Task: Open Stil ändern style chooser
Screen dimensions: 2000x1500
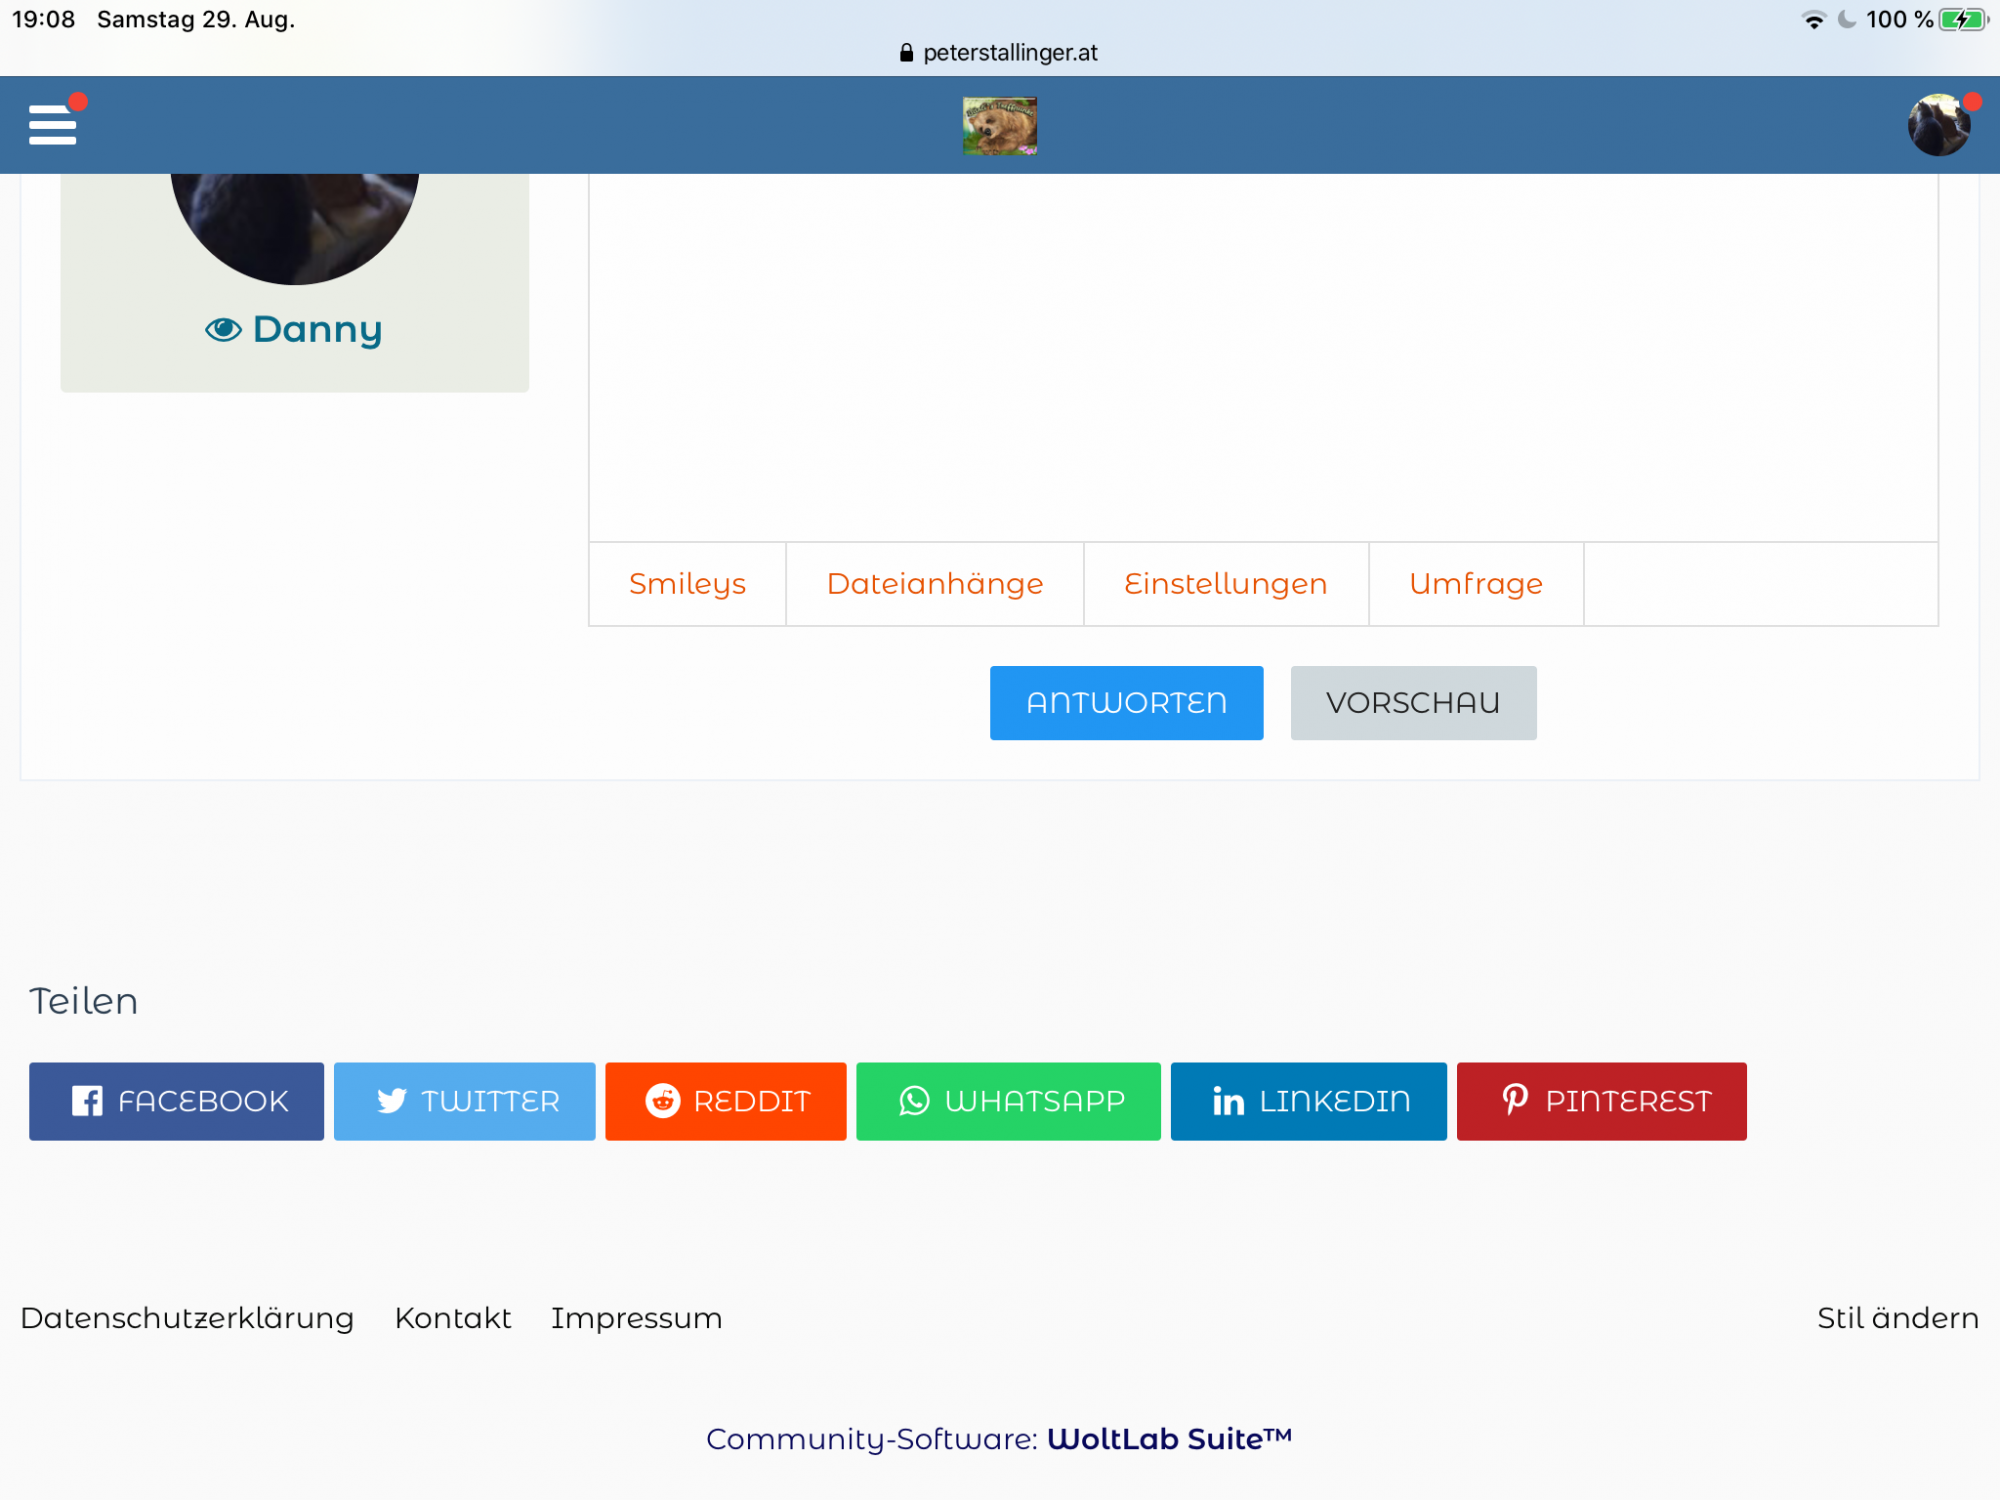Action: tap(1897, 1318)
